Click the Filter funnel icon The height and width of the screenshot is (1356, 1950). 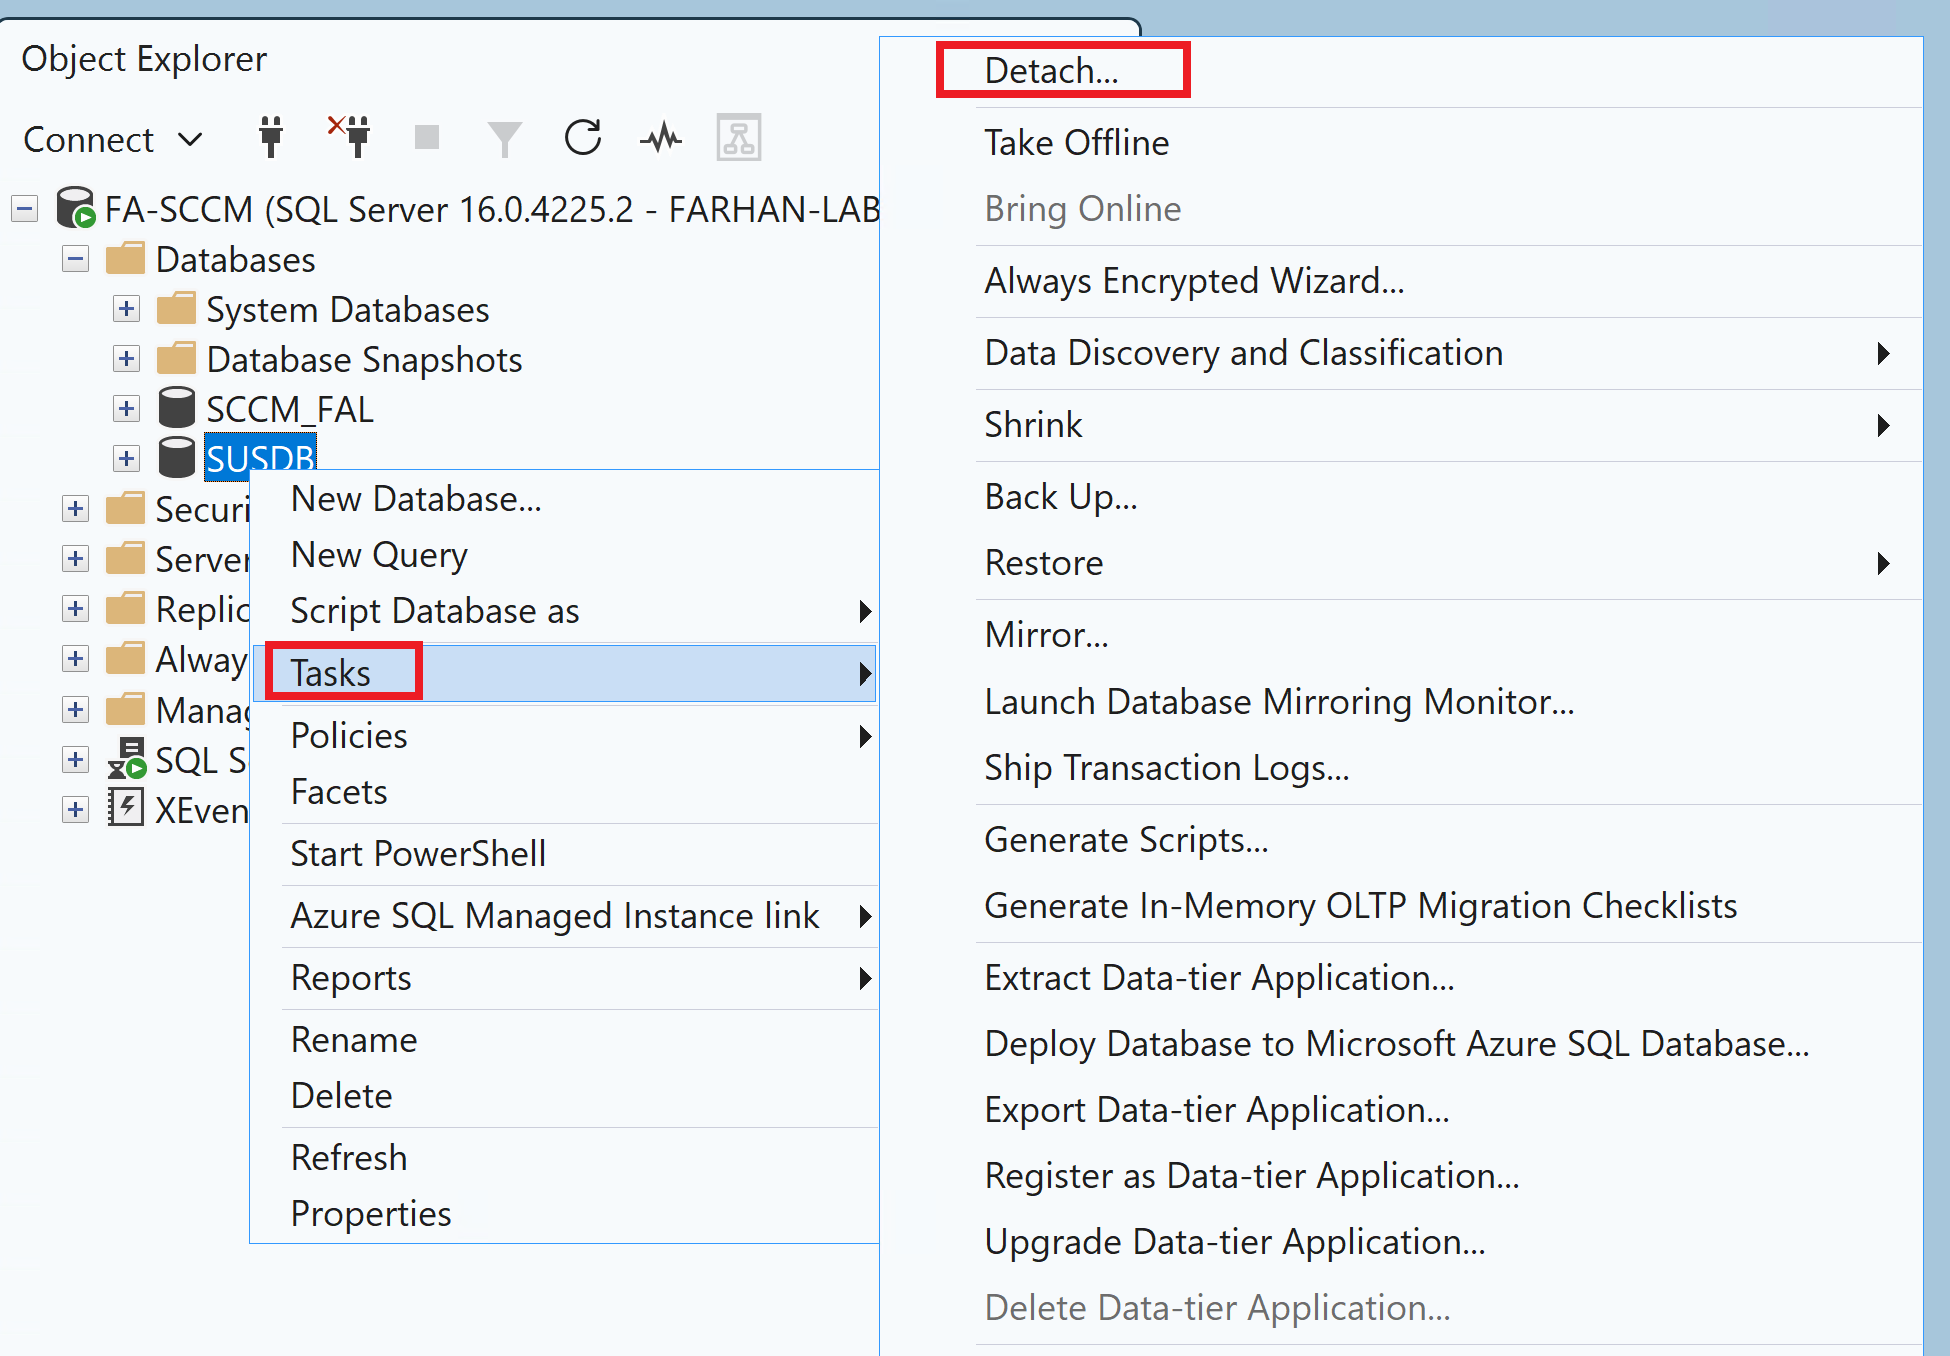tap(504, 138)
